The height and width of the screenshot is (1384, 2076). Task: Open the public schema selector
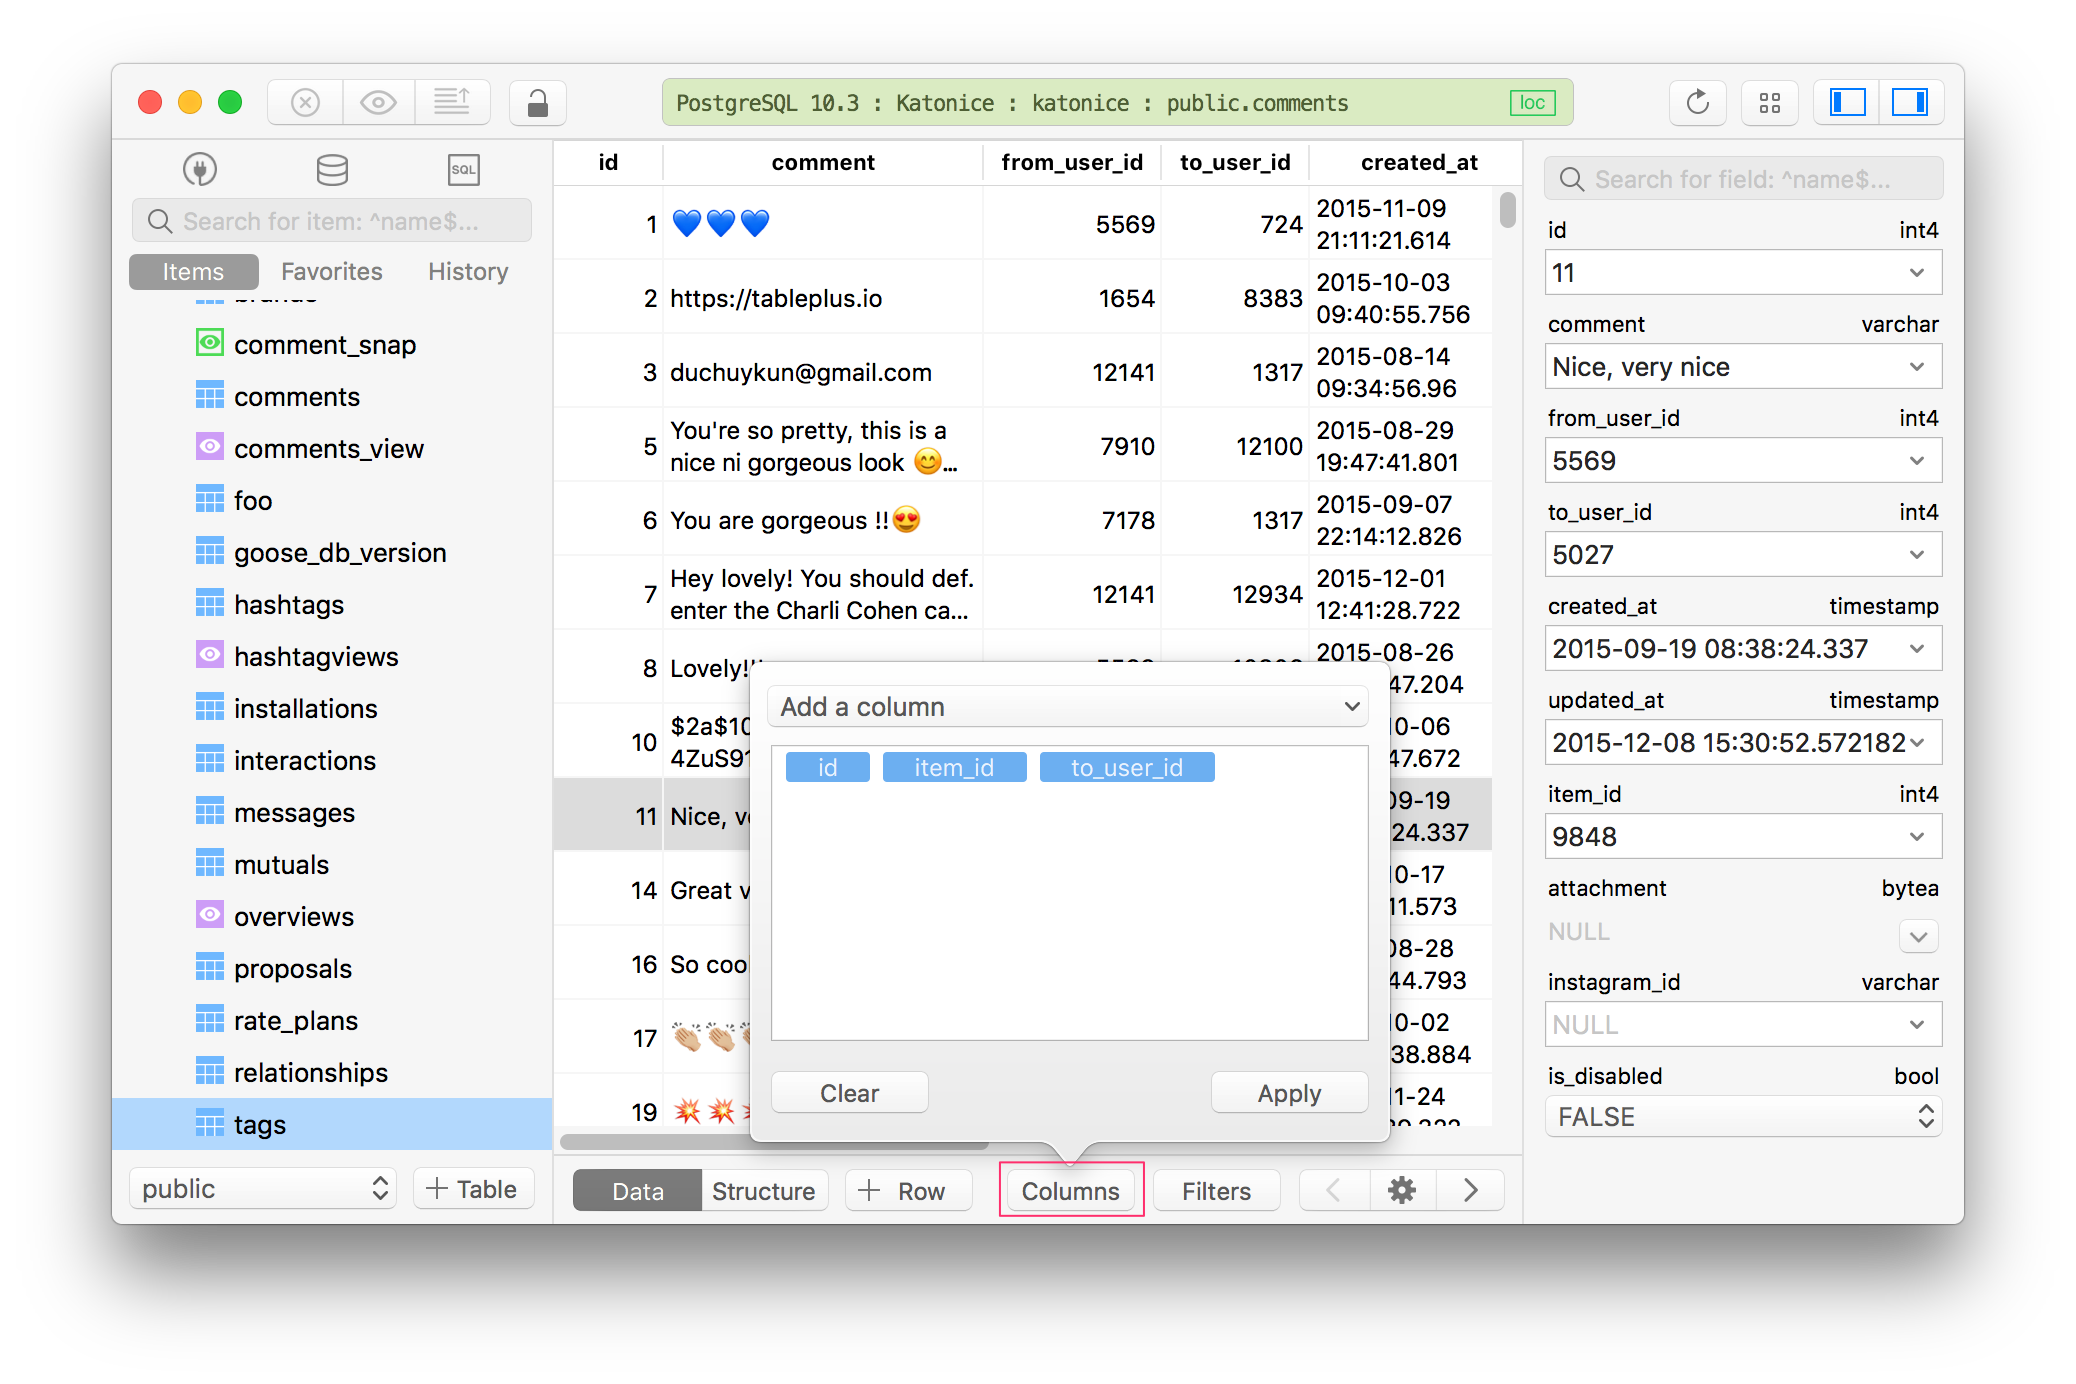pyautogui.click(x=263, y=1189)
